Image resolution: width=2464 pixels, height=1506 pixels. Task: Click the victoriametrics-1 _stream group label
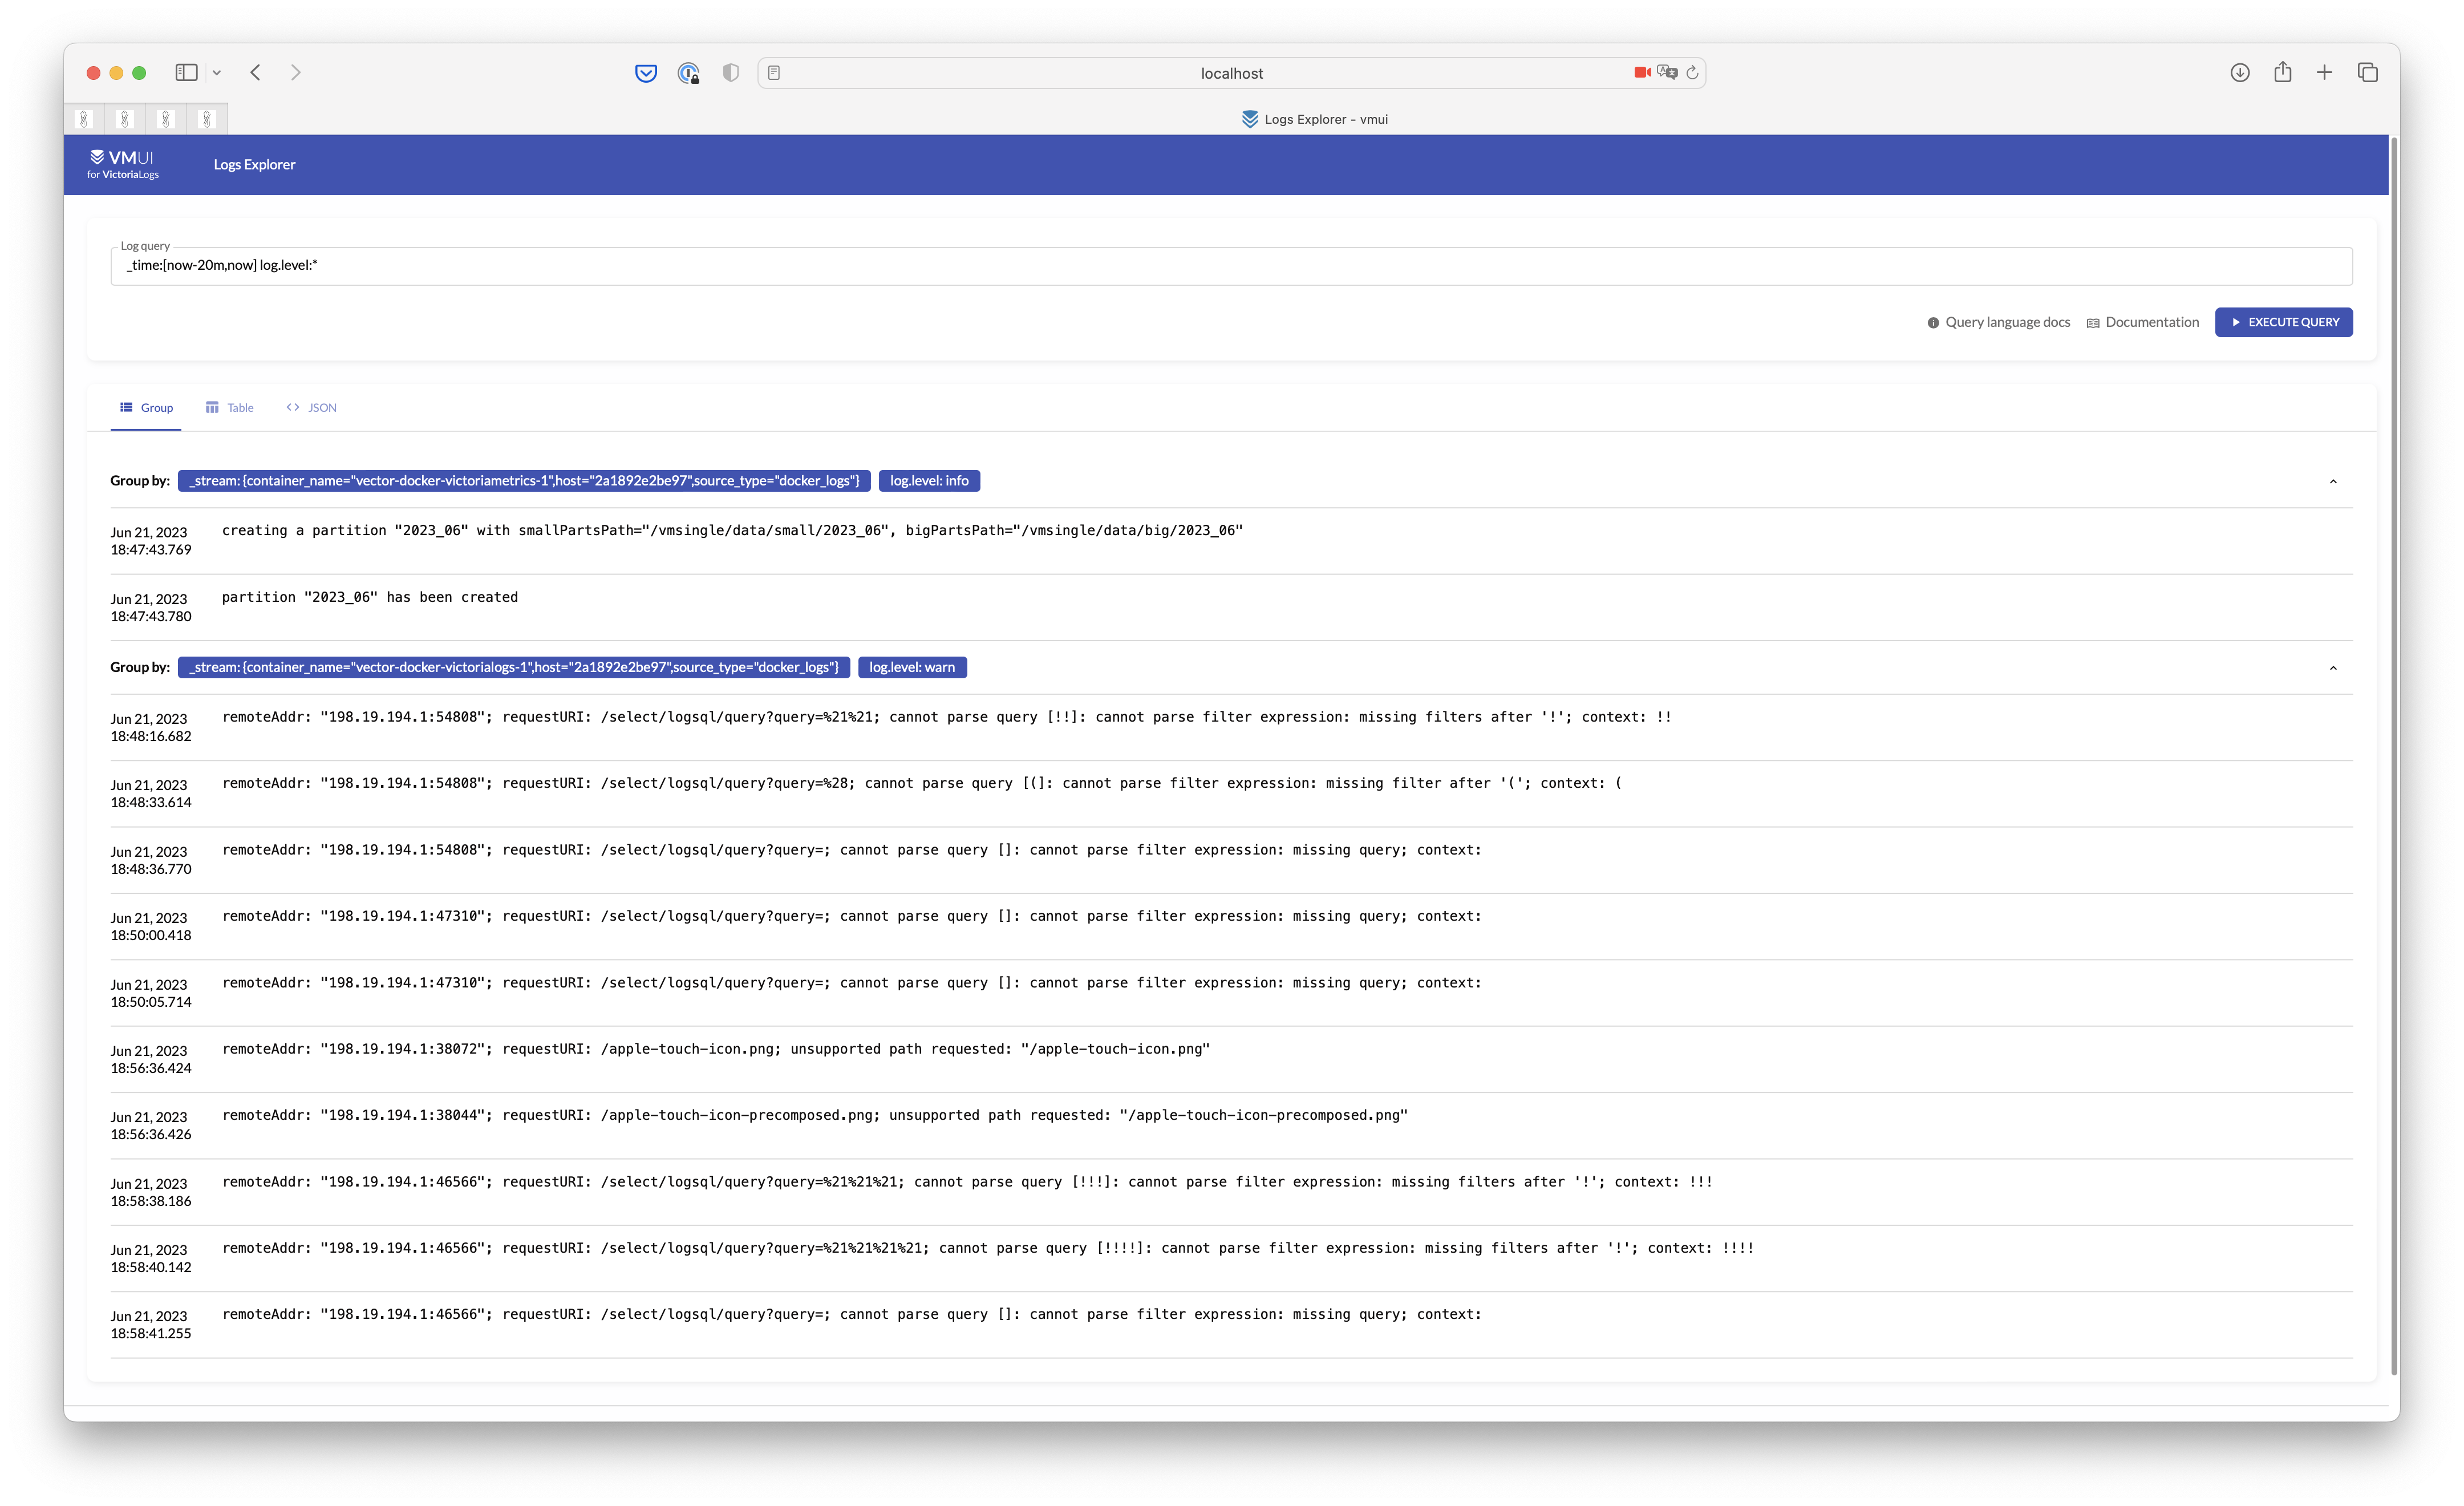[x=524, y=481]
